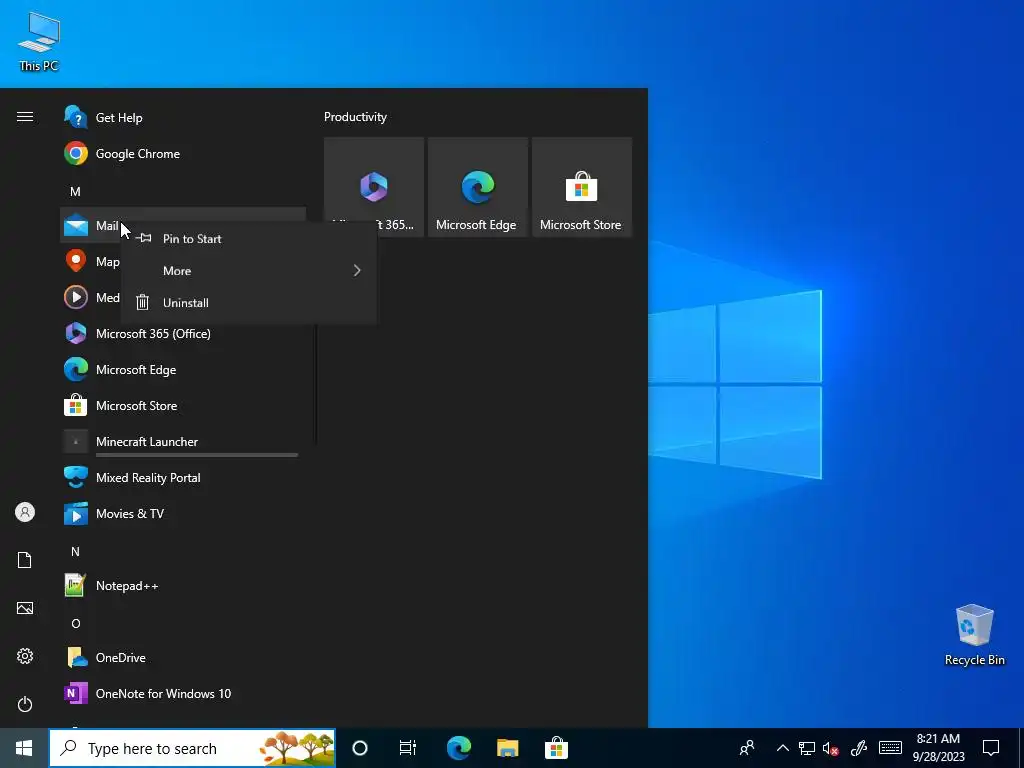Show hidden tray icons chevron
The height and width of the screenshot is (768, 1024).
[x=782, y=748]
